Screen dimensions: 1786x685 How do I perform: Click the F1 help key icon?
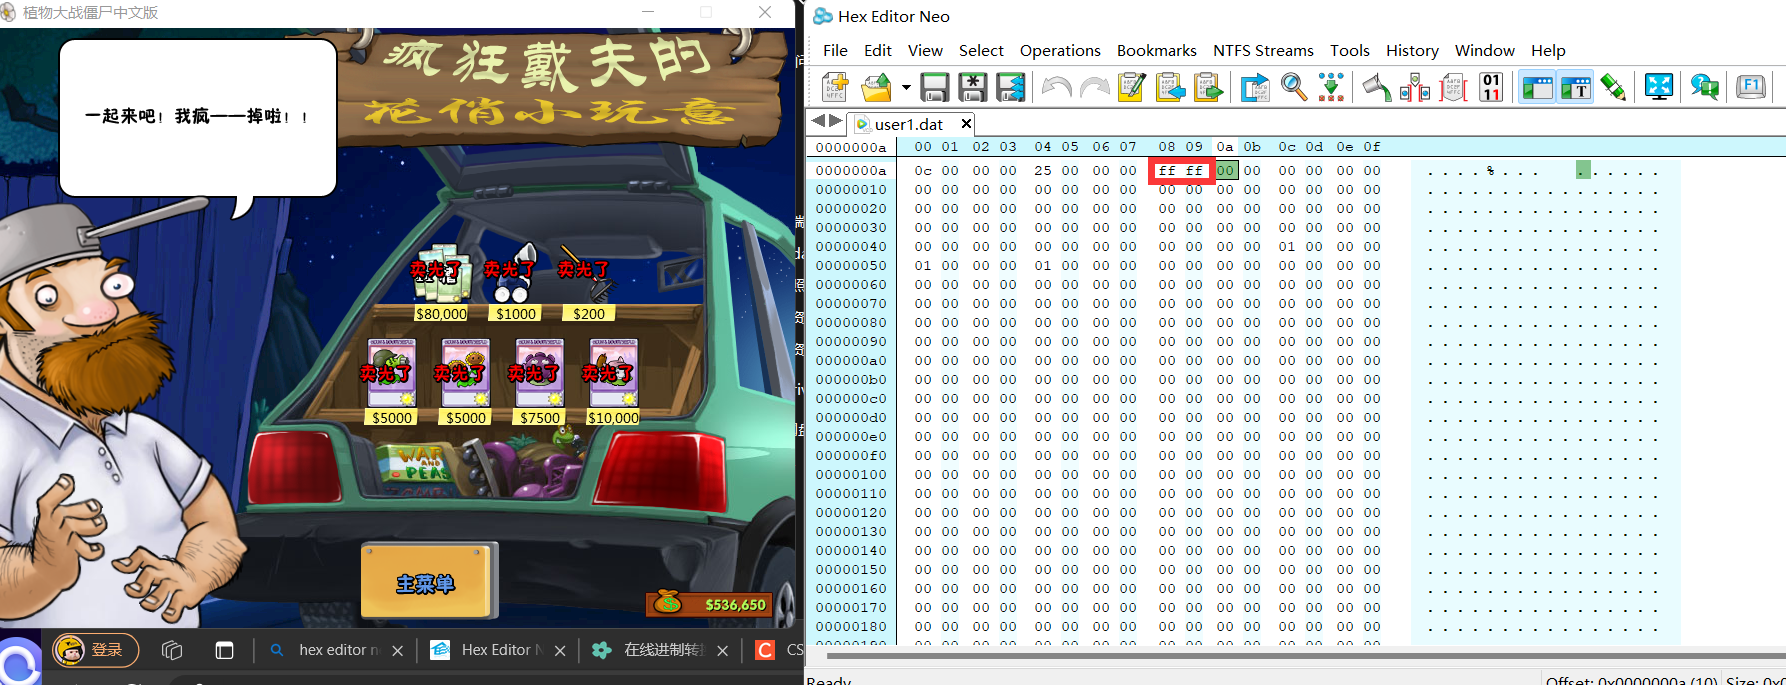point(1751,88)
